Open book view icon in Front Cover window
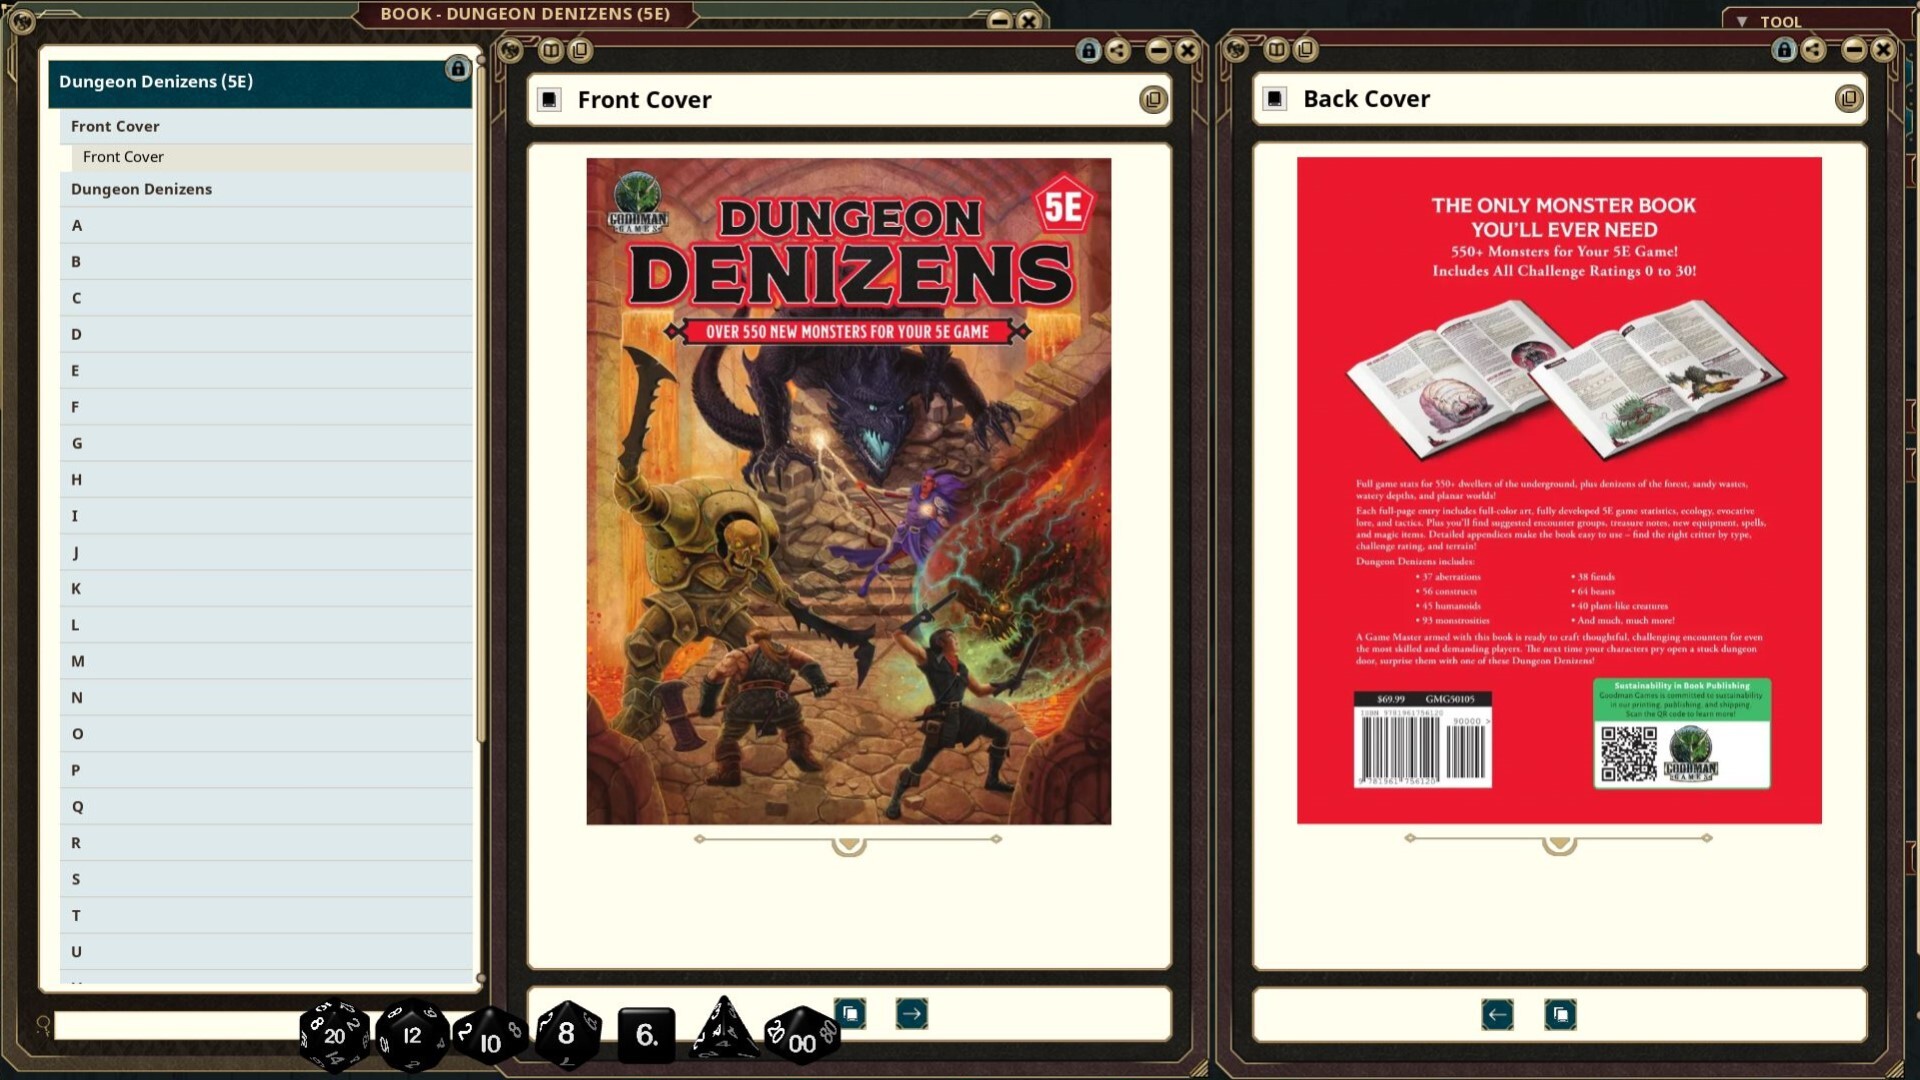1920x1080 pixels. 551,50
